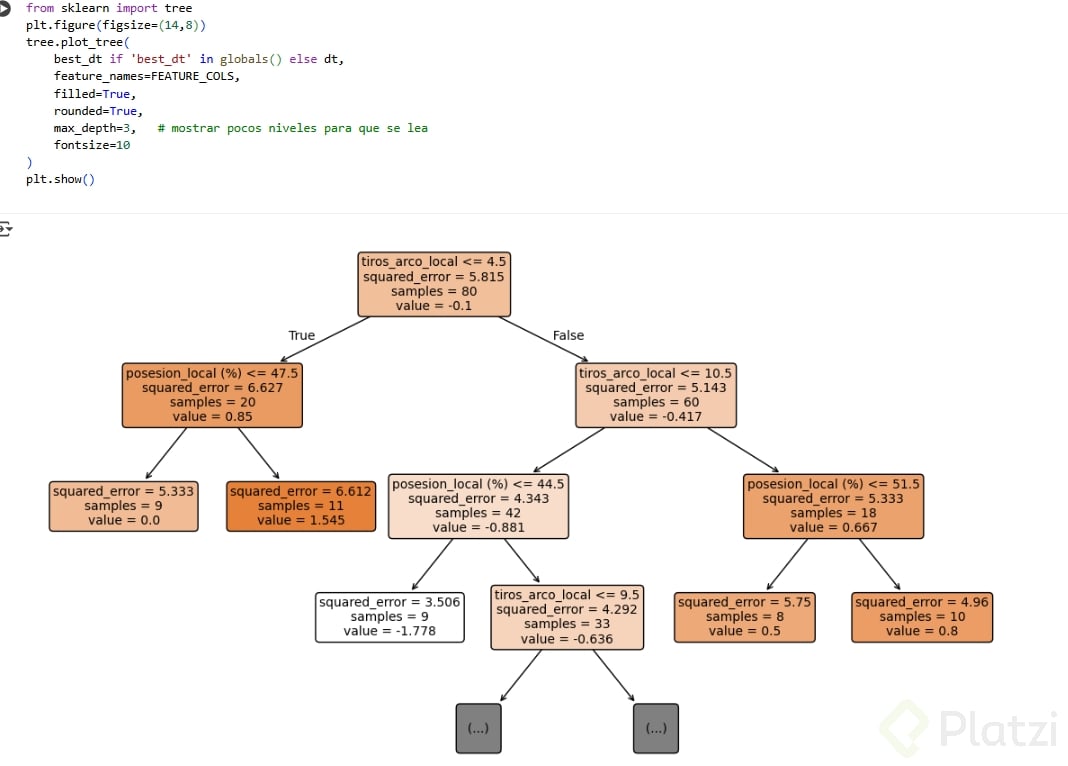This screenshot has width=1068, height=766.
Task: Click 'squared_error = 5.815' text
Action: 434,276
